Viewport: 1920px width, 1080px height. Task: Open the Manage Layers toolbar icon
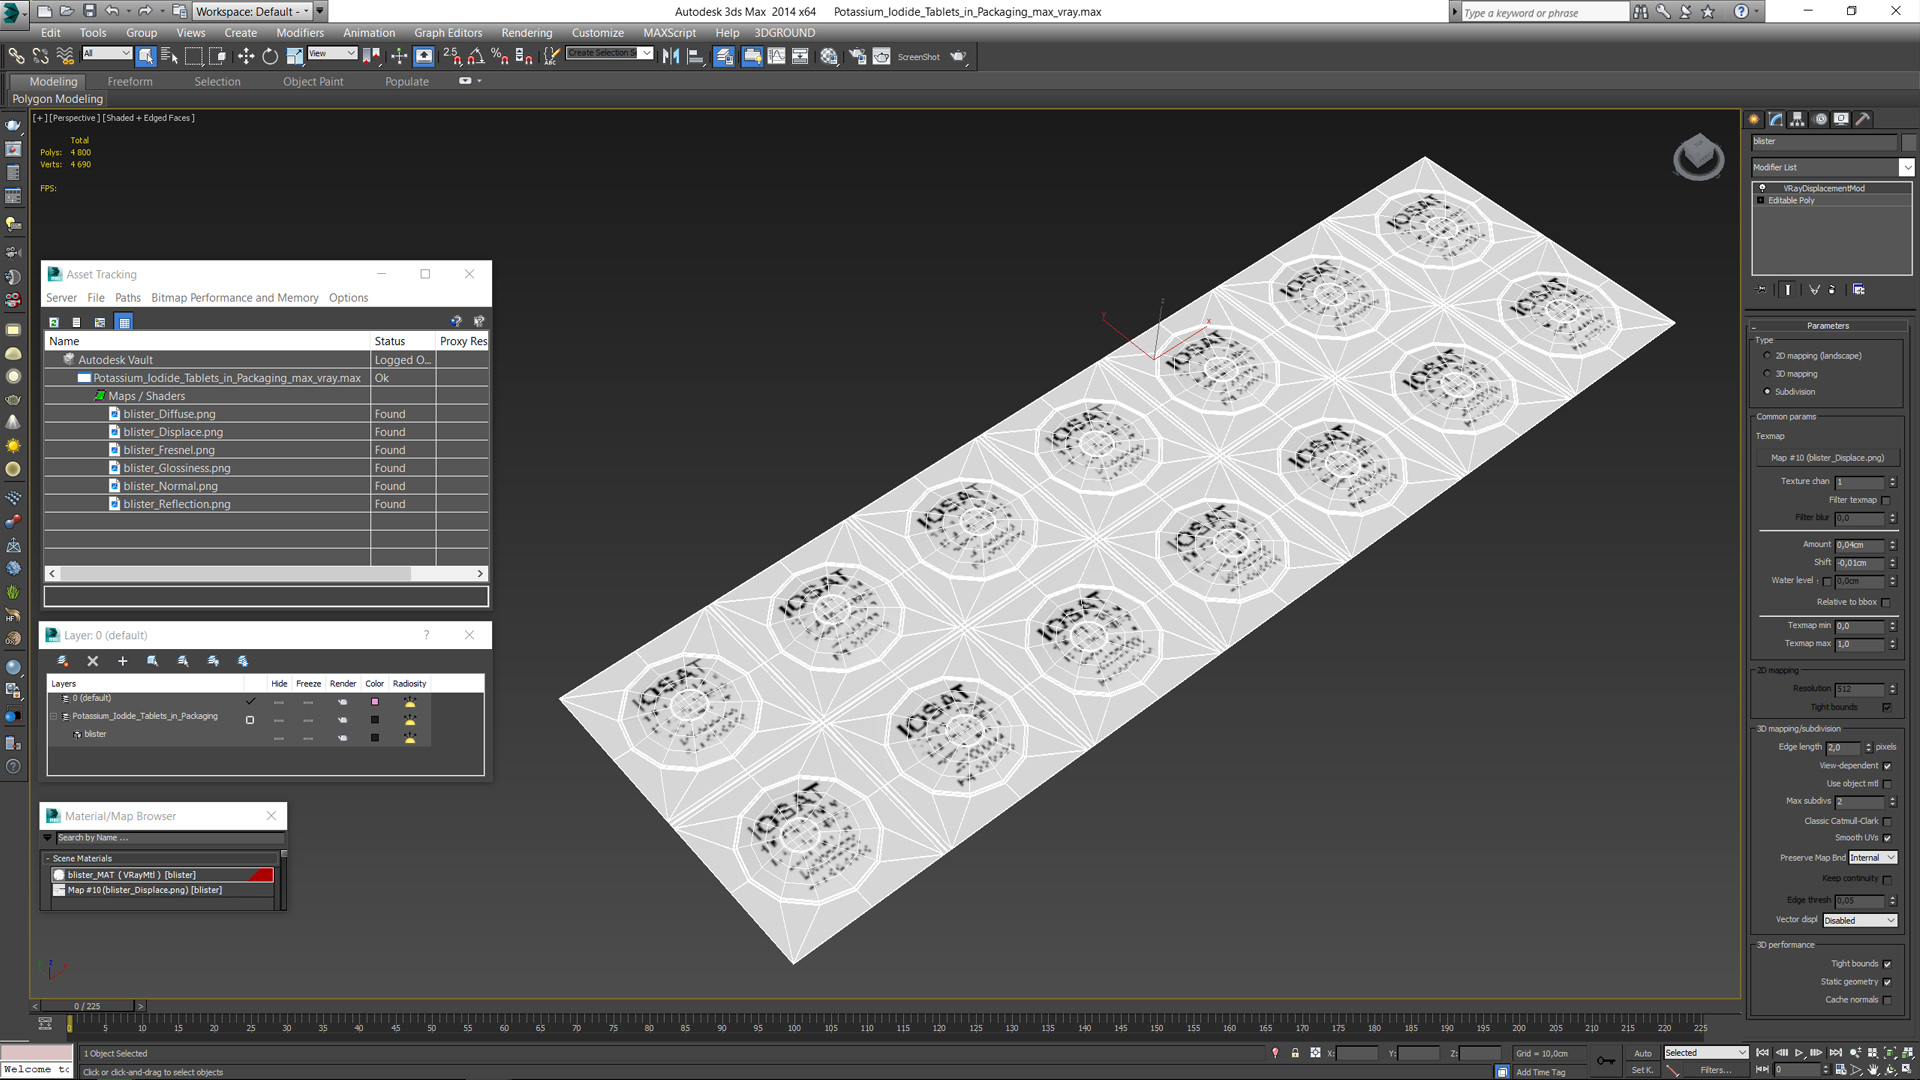pyautogui.click(x=724, y=56)
